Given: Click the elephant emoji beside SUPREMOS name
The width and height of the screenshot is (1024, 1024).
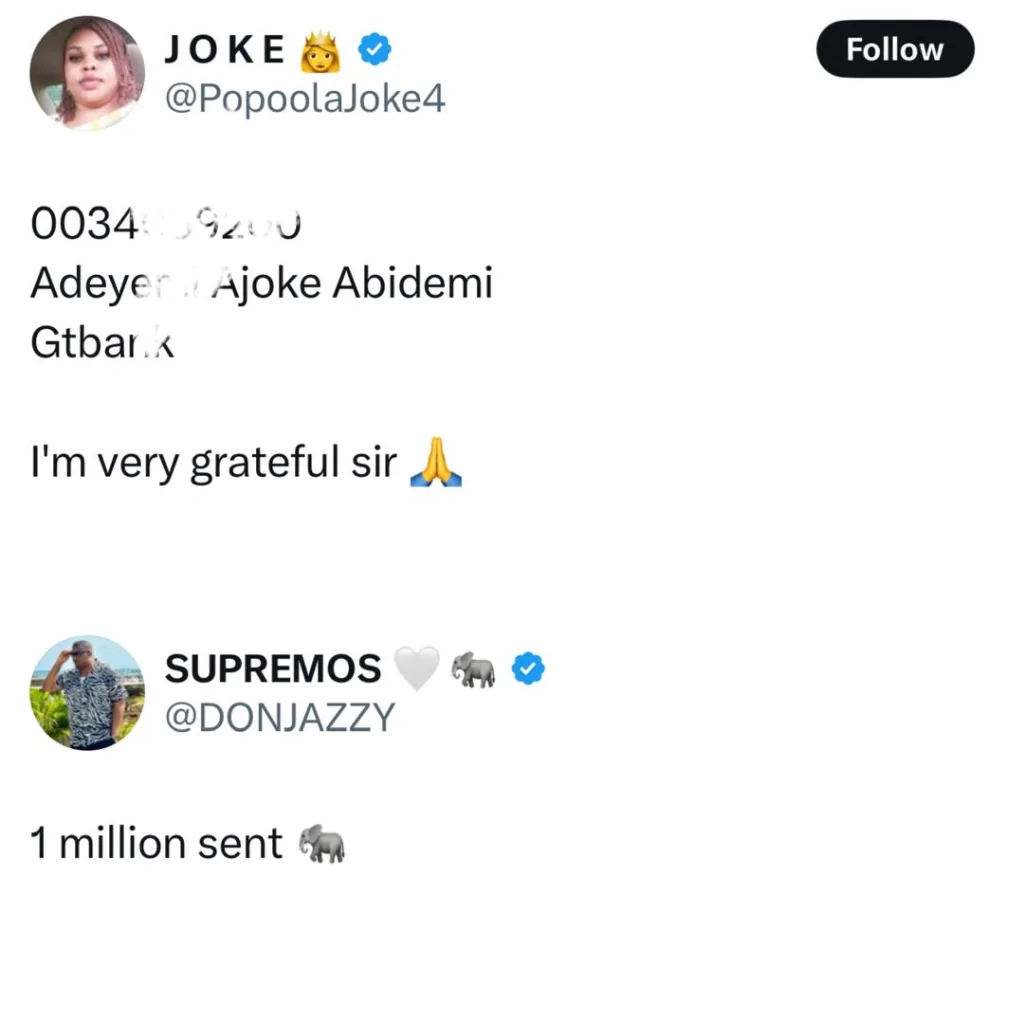Looking at the screenshot, I should (x=473, y=669).
